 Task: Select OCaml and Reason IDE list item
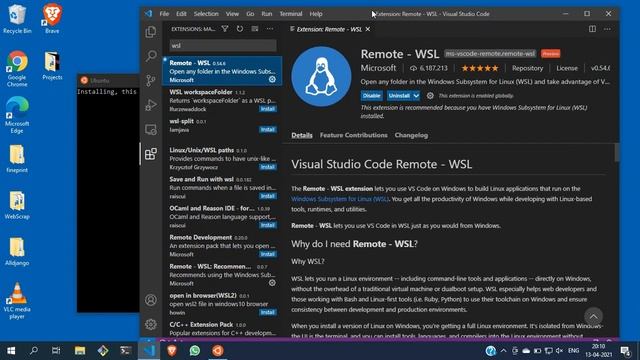pyautogui.click(x=222, y=216)
